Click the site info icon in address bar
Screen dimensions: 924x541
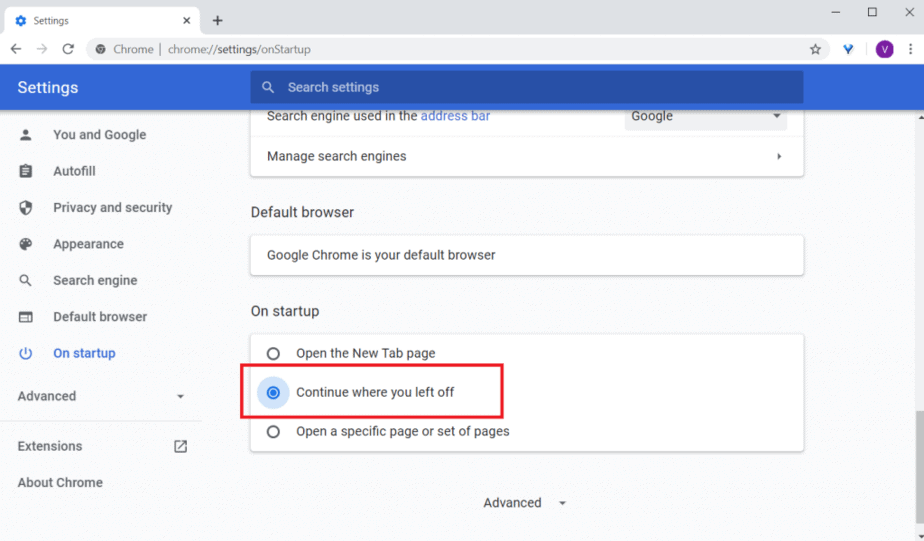coord(101,50)
